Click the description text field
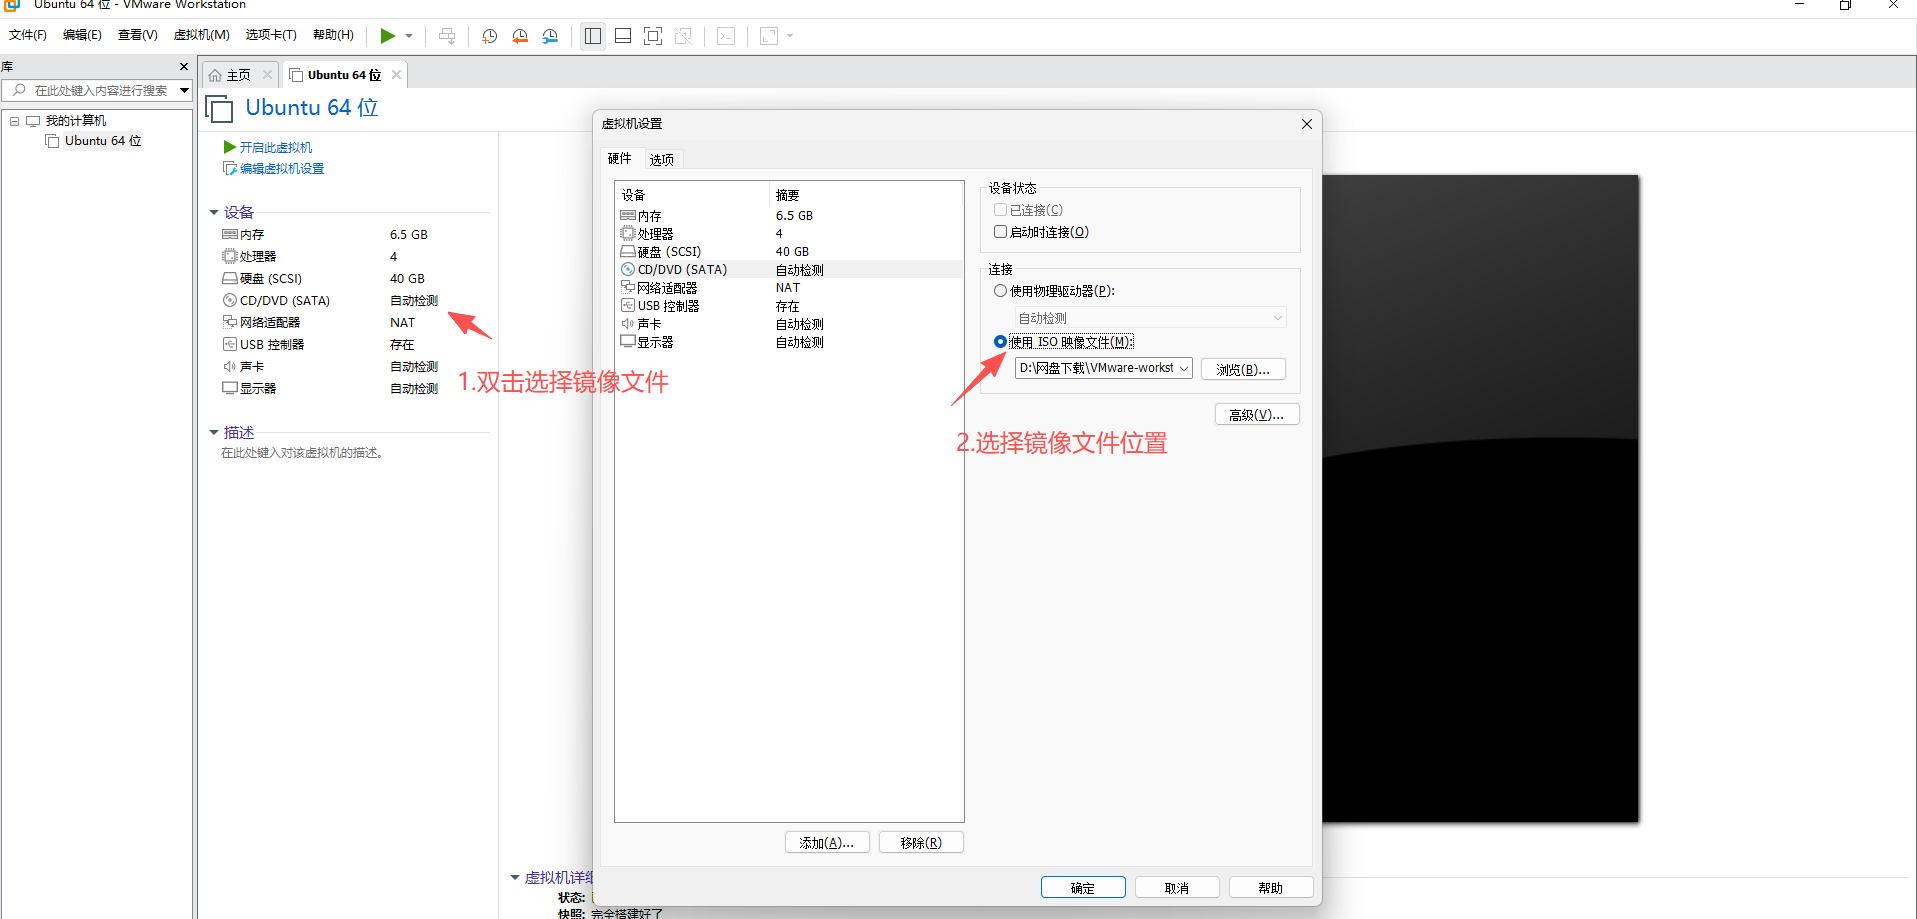 pos(302,453)
